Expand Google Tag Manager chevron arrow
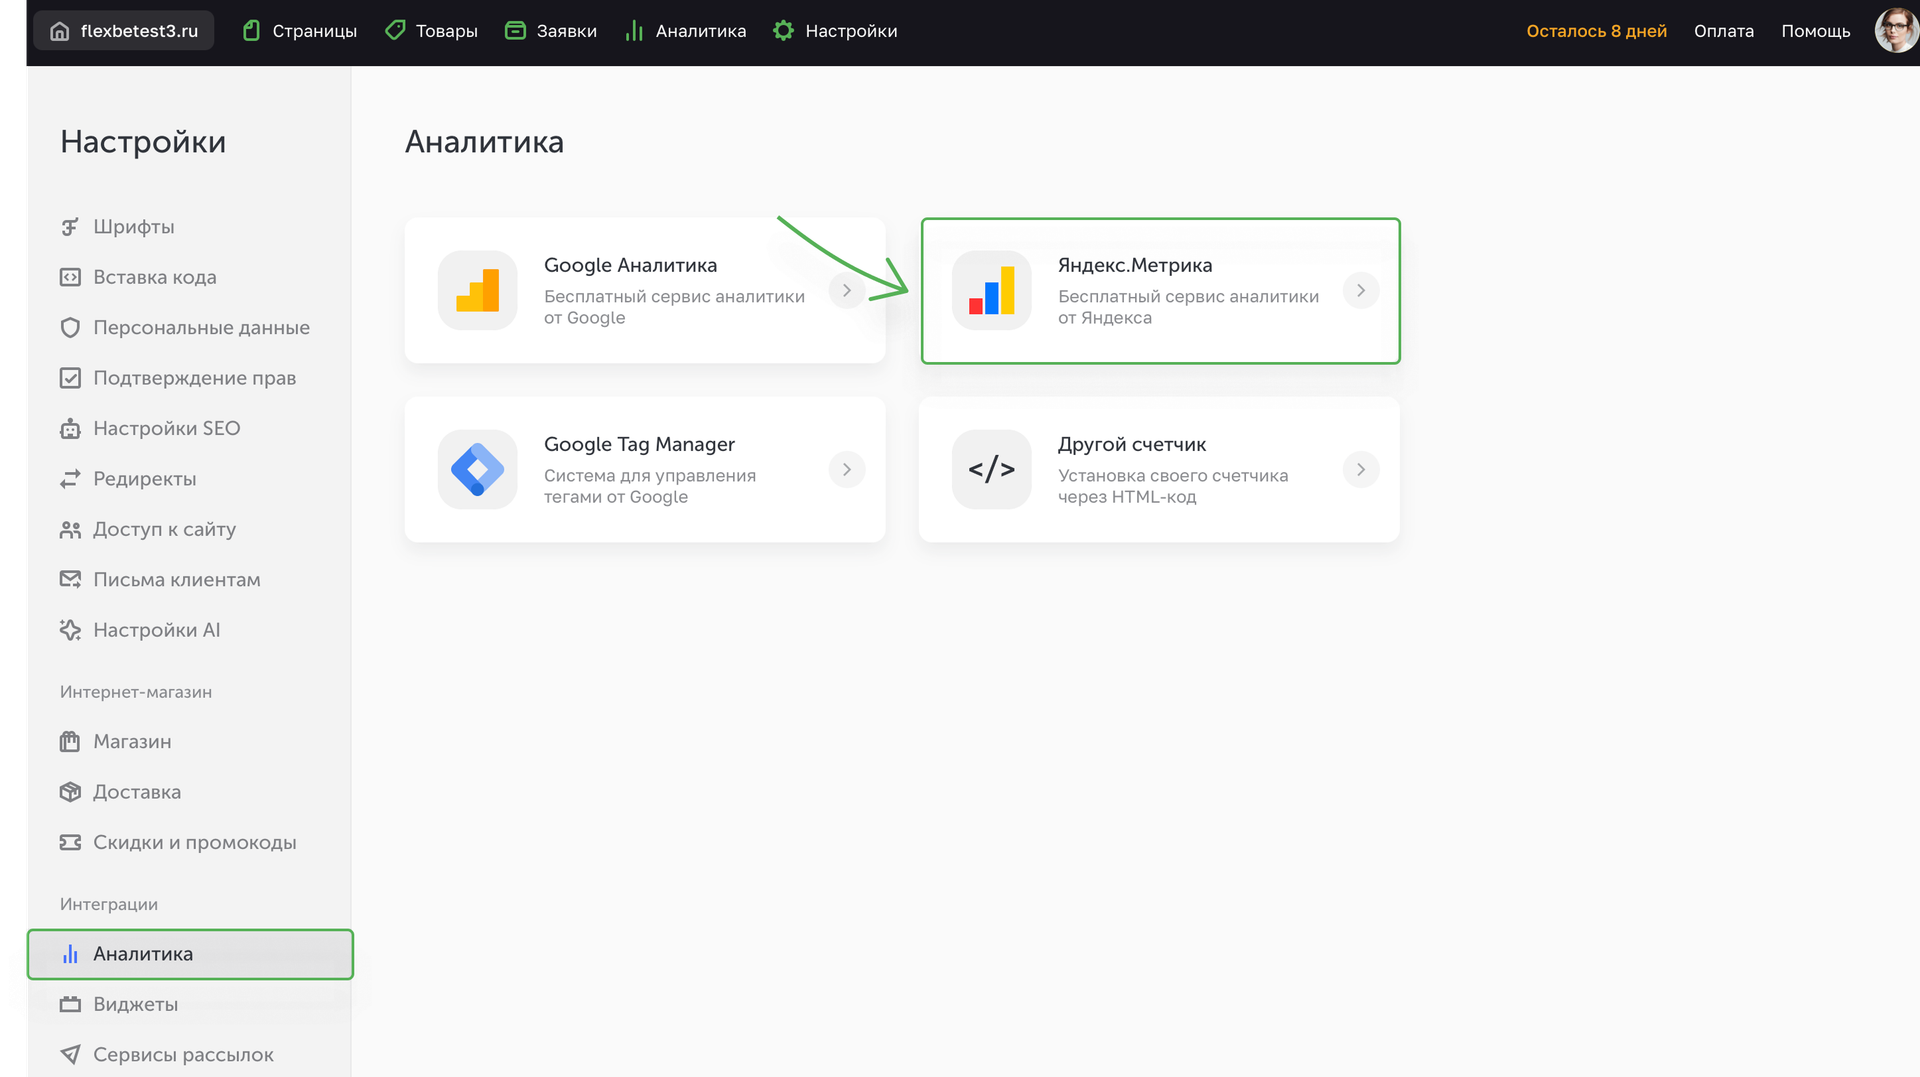This screenshot has height=1077, width=1920. pos(846,469)
